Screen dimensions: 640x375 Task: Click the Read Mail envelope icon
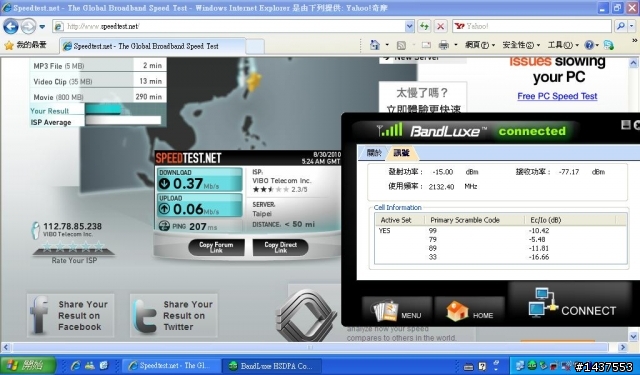pos(426,45)
